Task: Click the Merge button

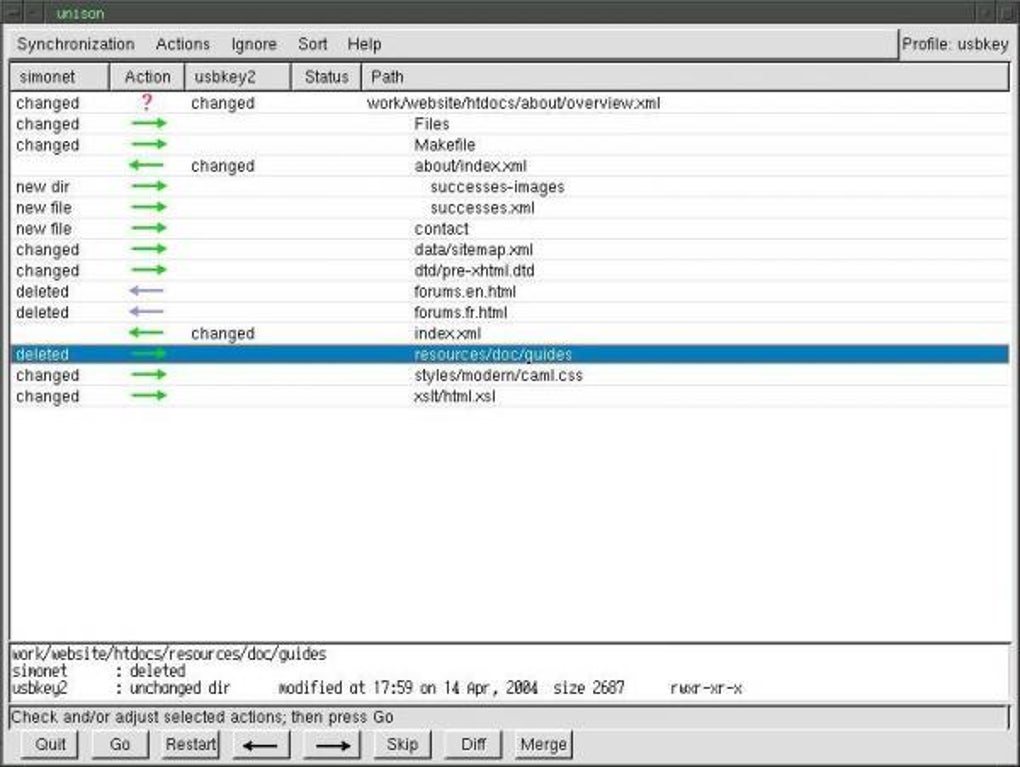Action: 543,744
